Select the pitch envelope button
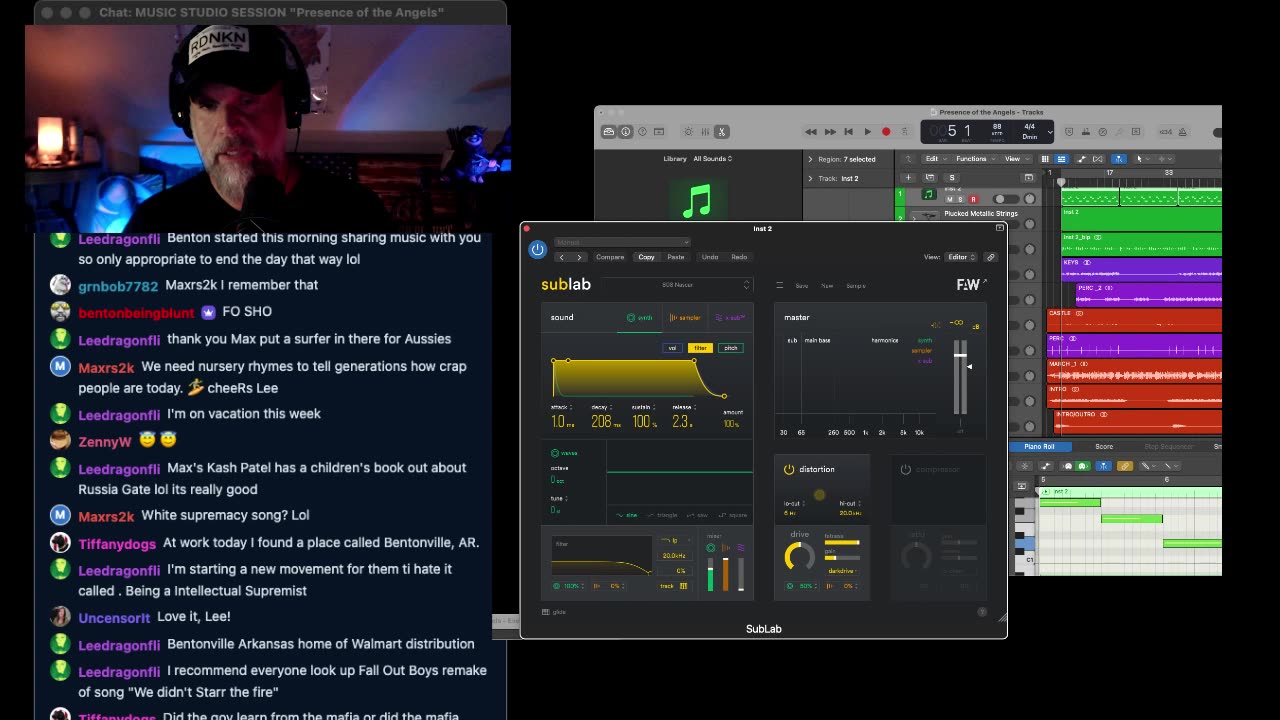1280x720 pixels. click(x=731, y=348)
